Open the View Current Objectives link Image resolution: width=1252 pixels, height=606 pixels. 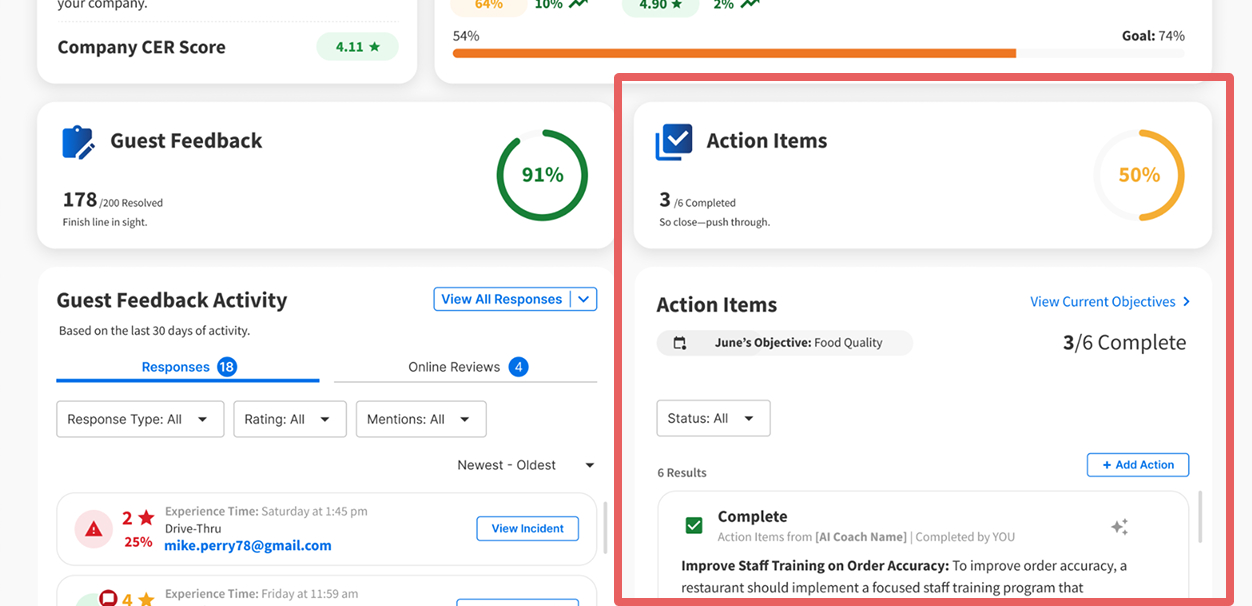[1110, 301]
